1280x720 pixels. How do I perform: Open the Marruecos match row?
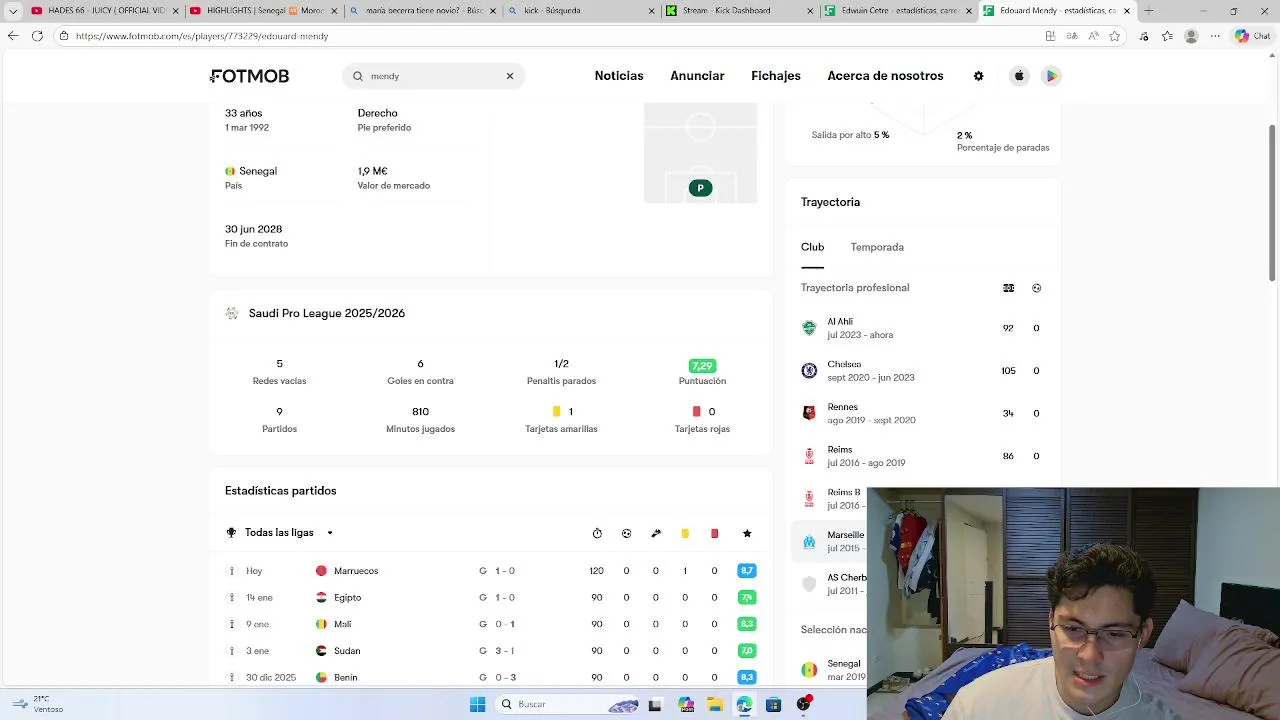click(x=490, y=571)
